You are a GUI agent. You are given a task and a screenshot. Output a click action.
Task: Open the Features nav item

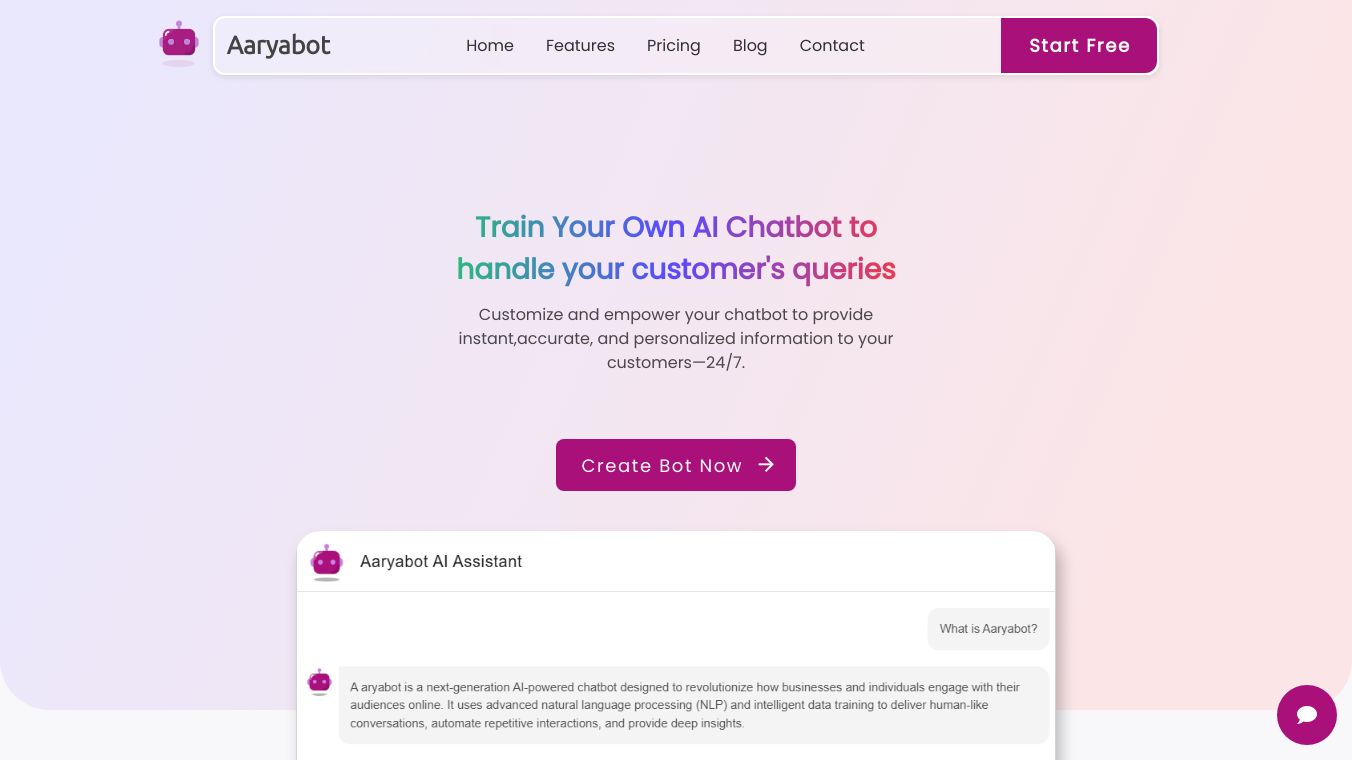click(x=580, y=46)
